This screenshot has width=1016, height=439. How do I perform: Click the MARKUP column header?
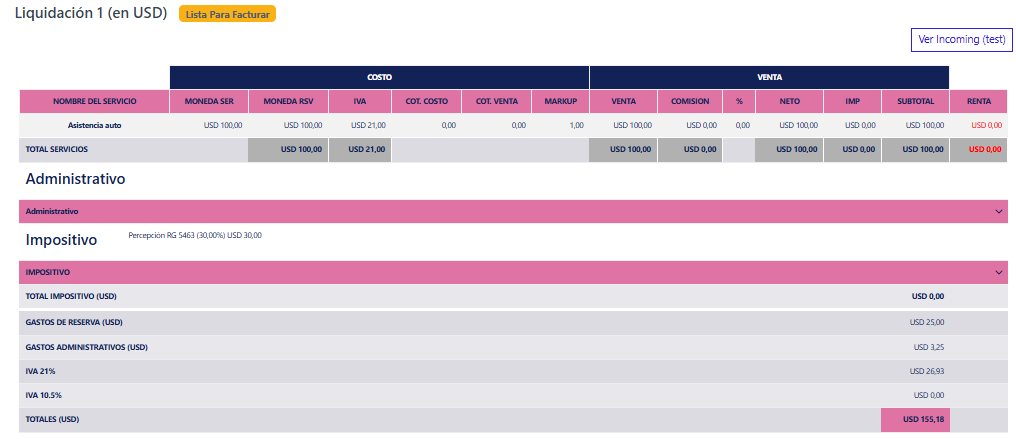[x=560, y=102]
